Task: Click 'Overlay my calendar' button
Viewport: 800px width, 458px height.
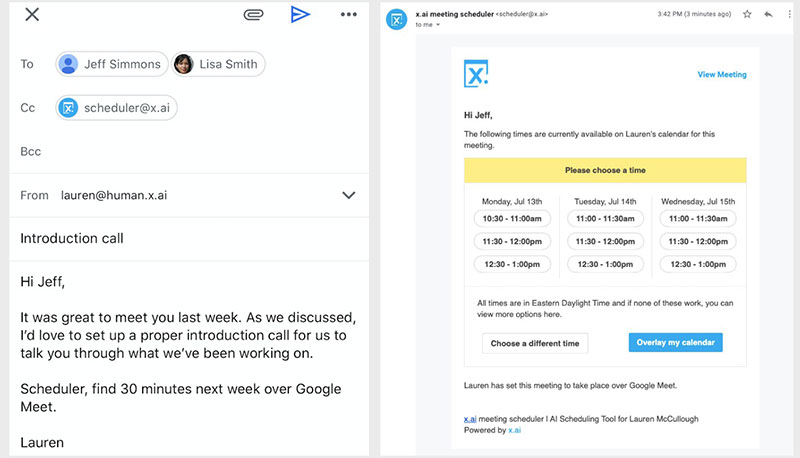Action: (676, 343)
